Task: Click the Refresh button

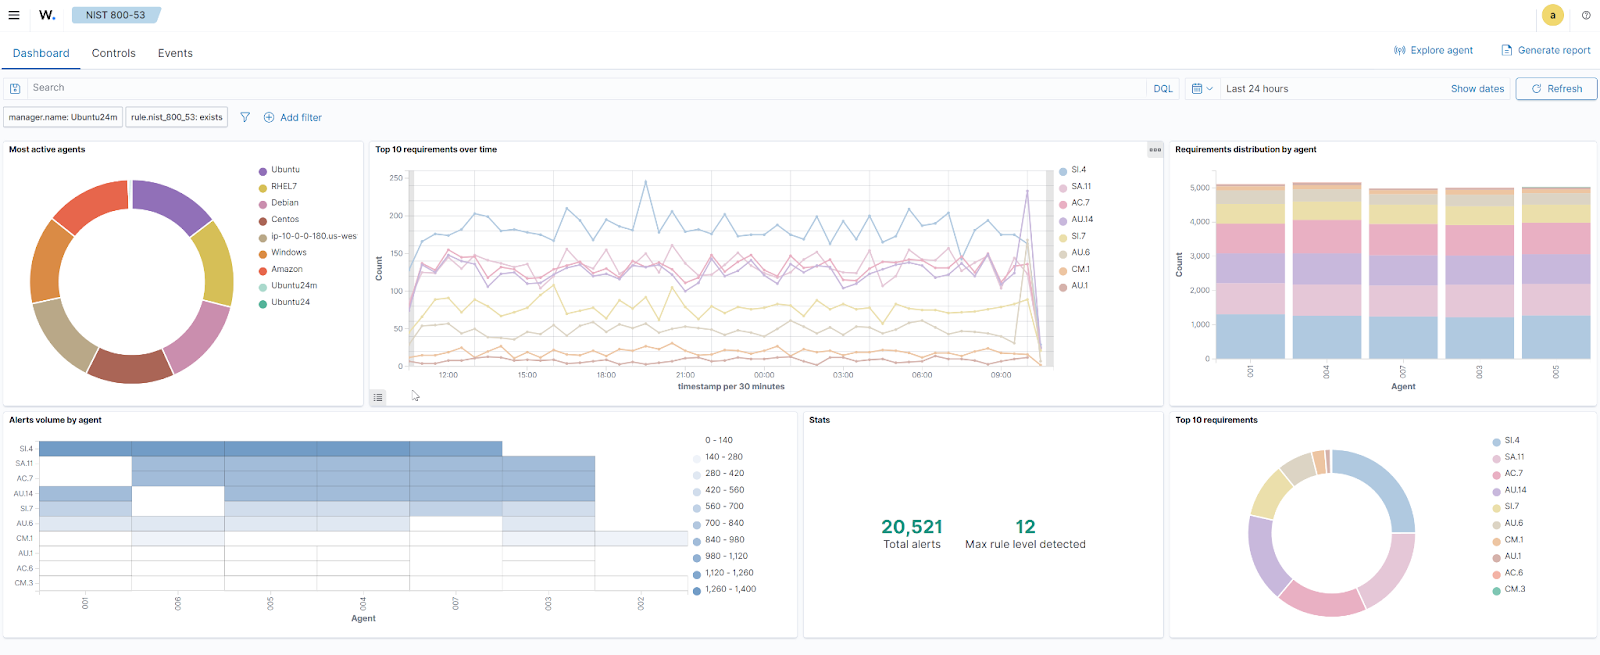Action: click(x=1556, y=89)
